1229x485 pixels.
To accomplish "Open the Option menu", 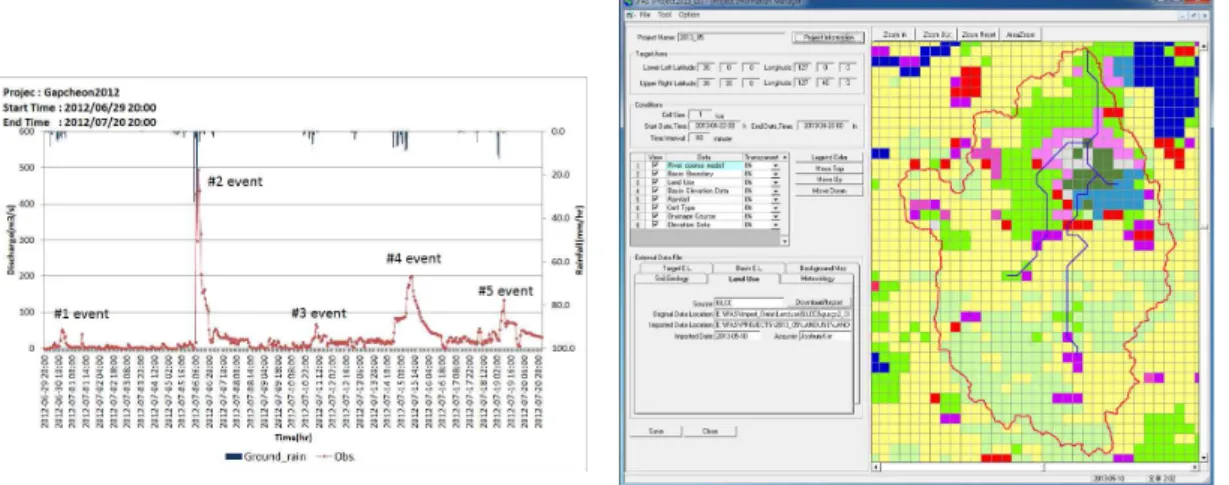I will click(x=688, y=15).
